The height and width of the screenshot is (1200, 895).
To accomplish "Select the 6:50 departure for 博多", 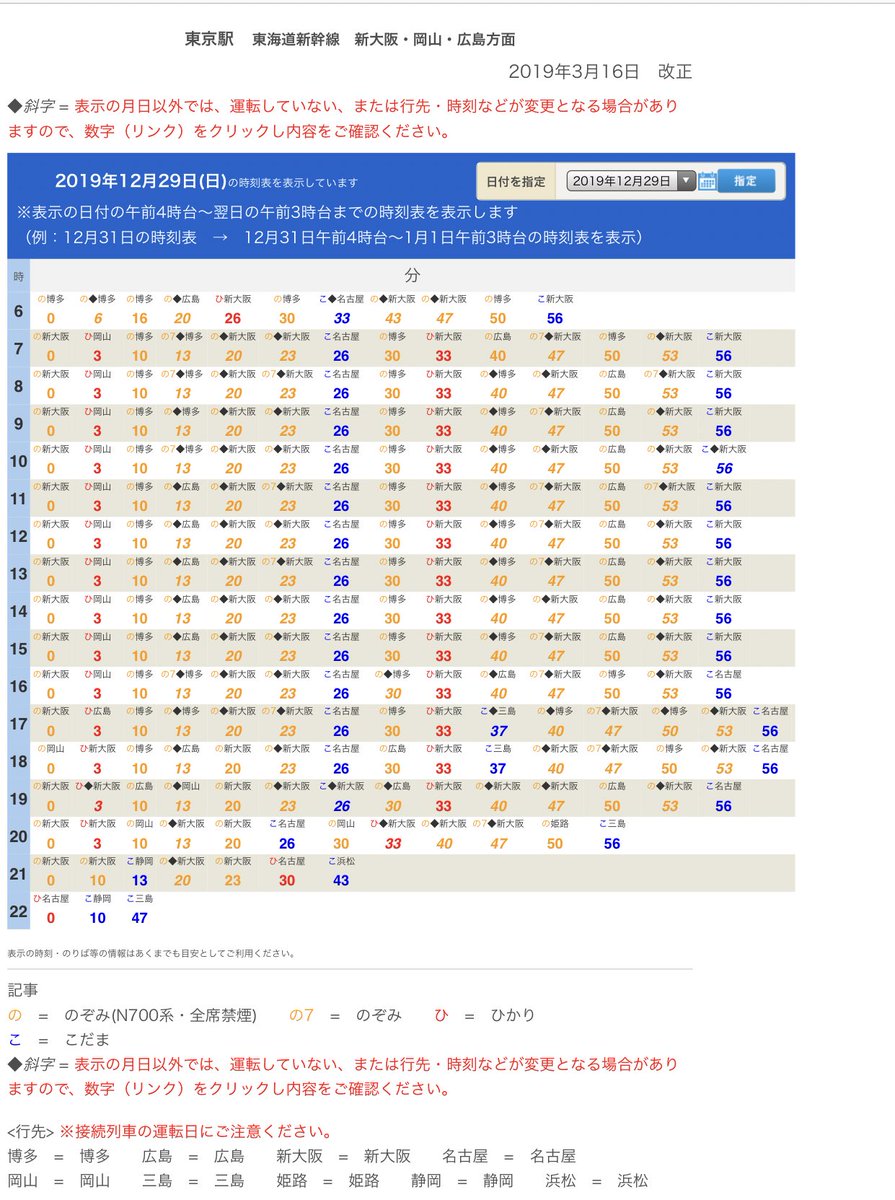I will click(499, 318).
